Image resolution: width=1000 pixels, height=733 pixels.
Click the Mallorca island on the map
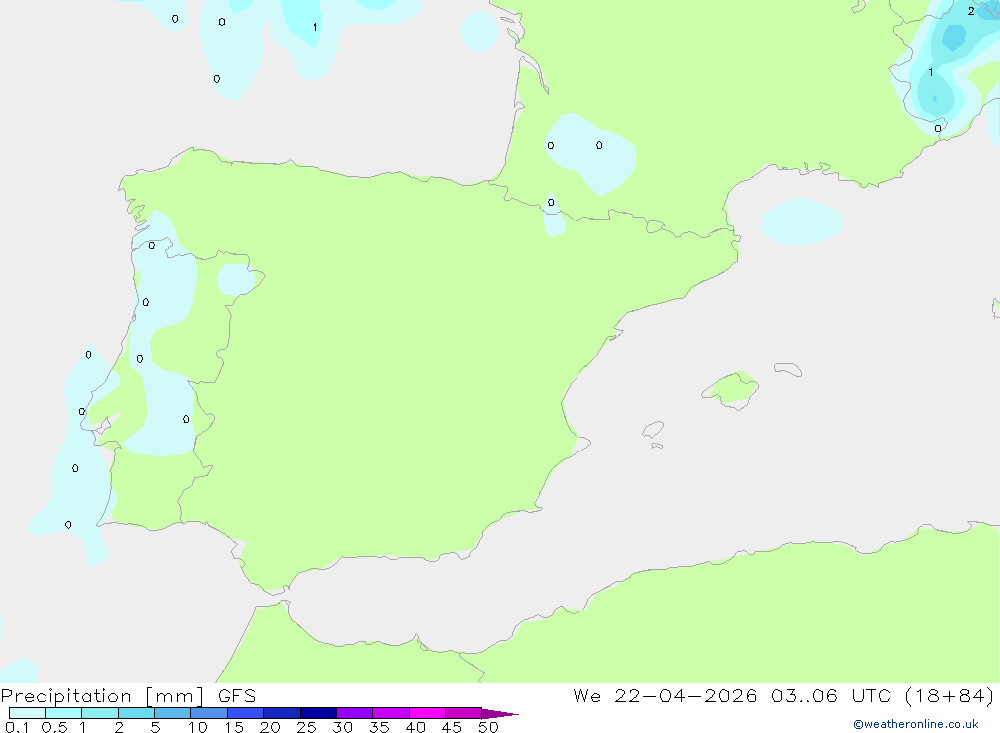(x=731, y=389)
